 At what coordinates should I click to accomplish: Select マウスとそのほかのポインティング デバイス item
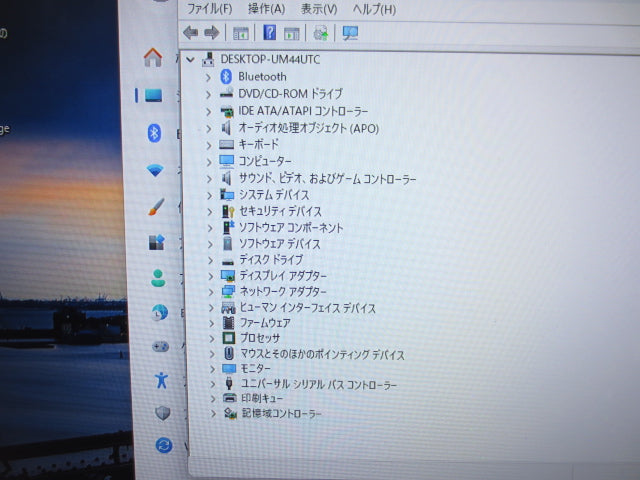322,354
